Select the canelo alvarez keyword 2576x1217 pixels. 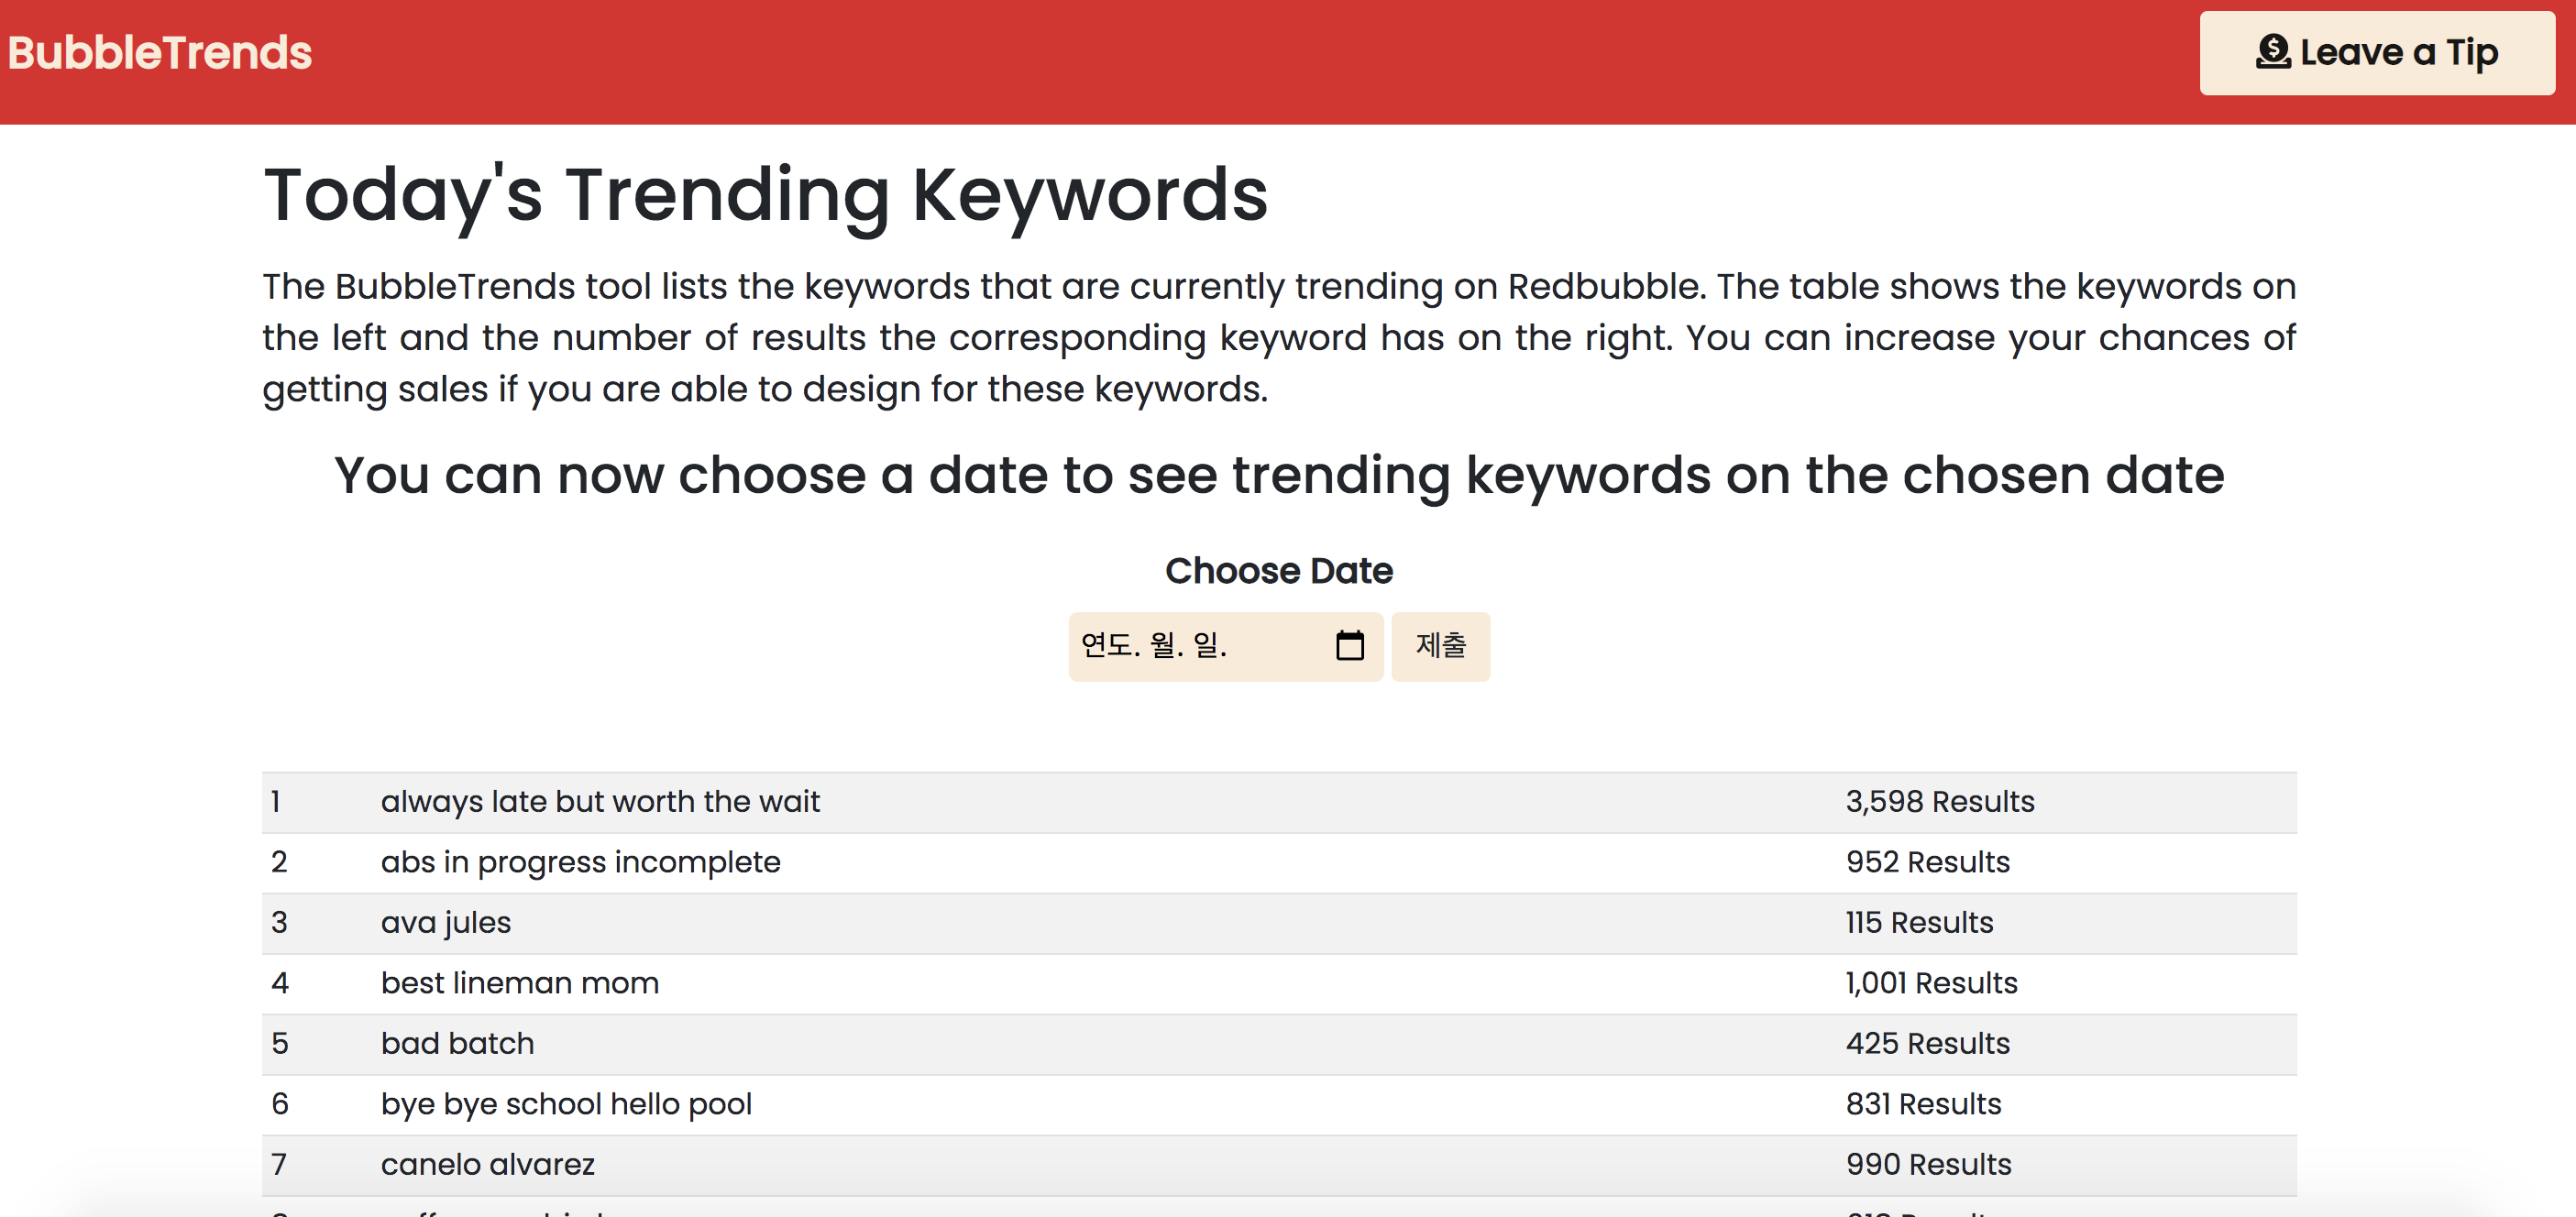coord(487,1165)
